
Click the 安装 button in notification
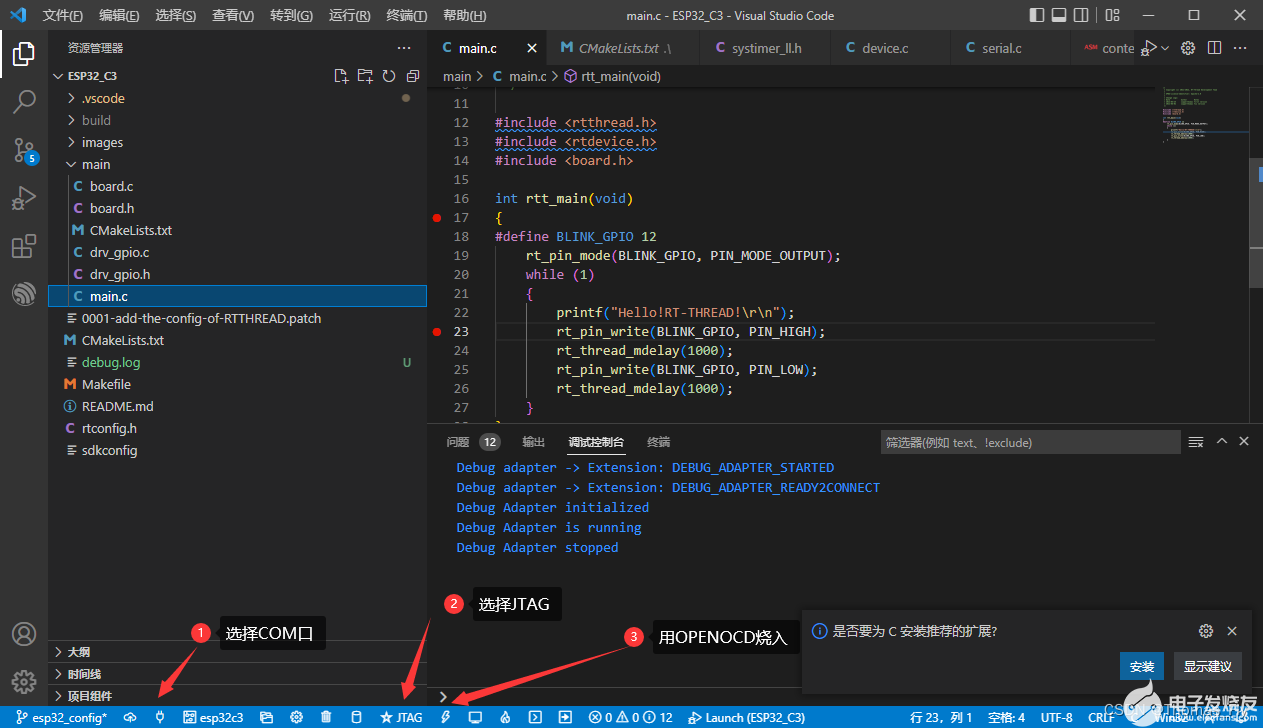tap(1141, 666)
